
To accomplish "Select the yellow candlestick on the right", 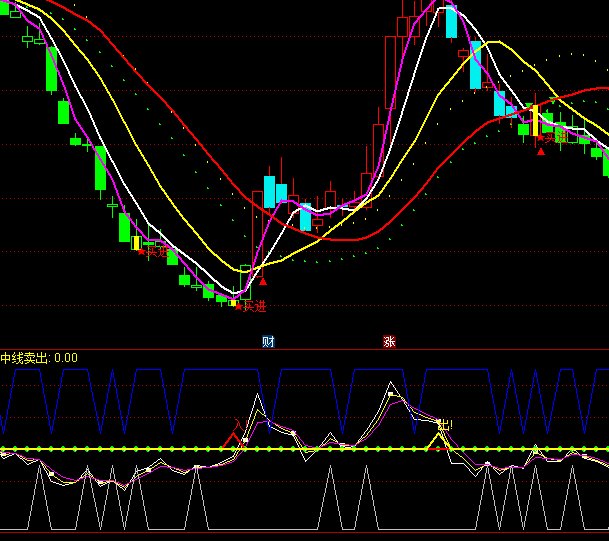I will (x=535, y=120).
